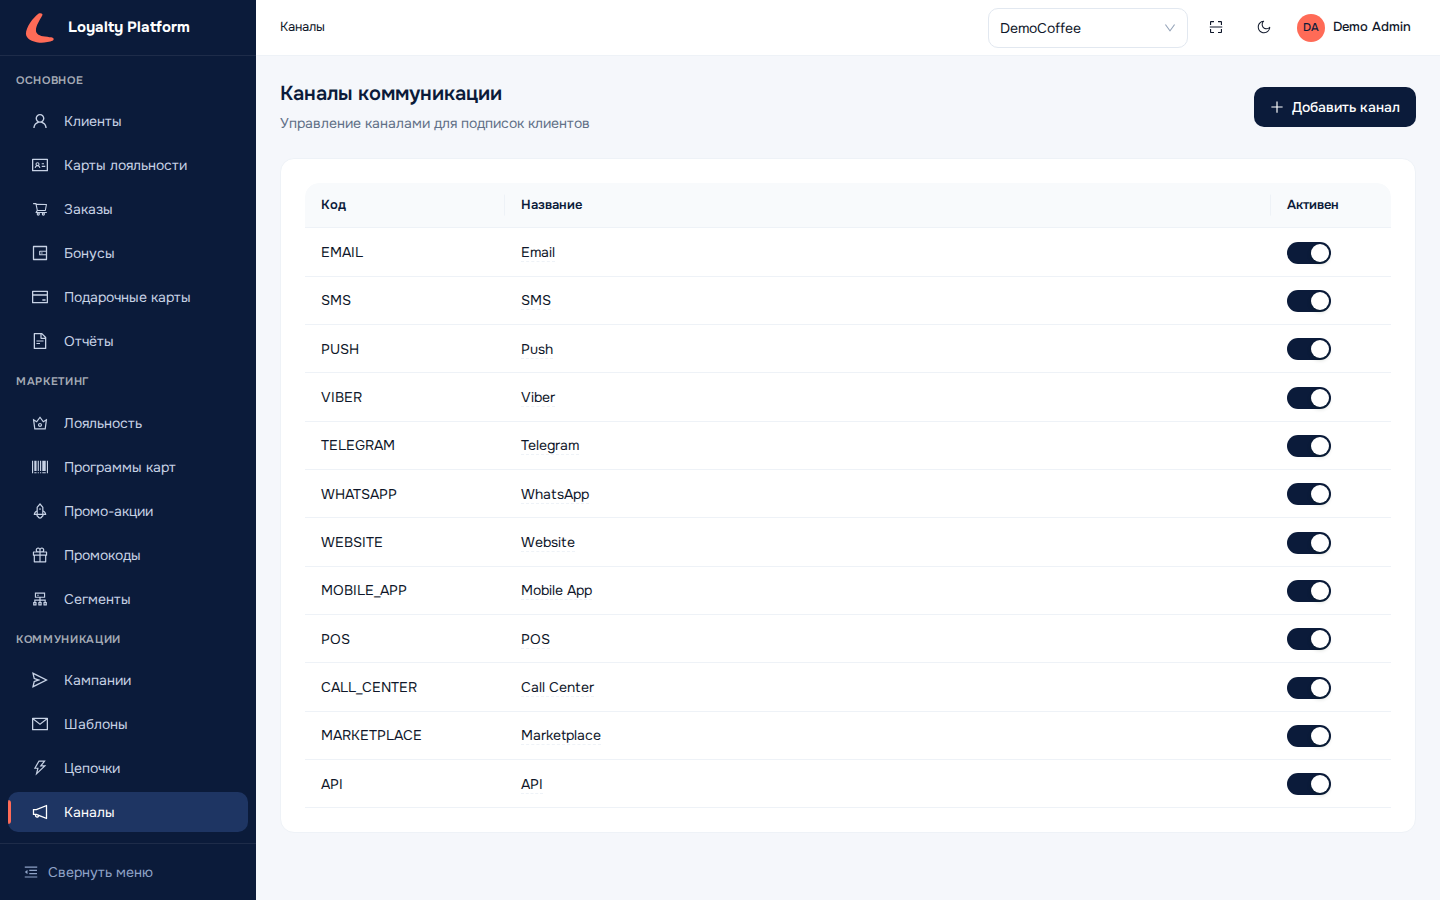Click the Подарочные карты card icon
The height and width of the screenshot is (900, 1440).
[40, 297]
